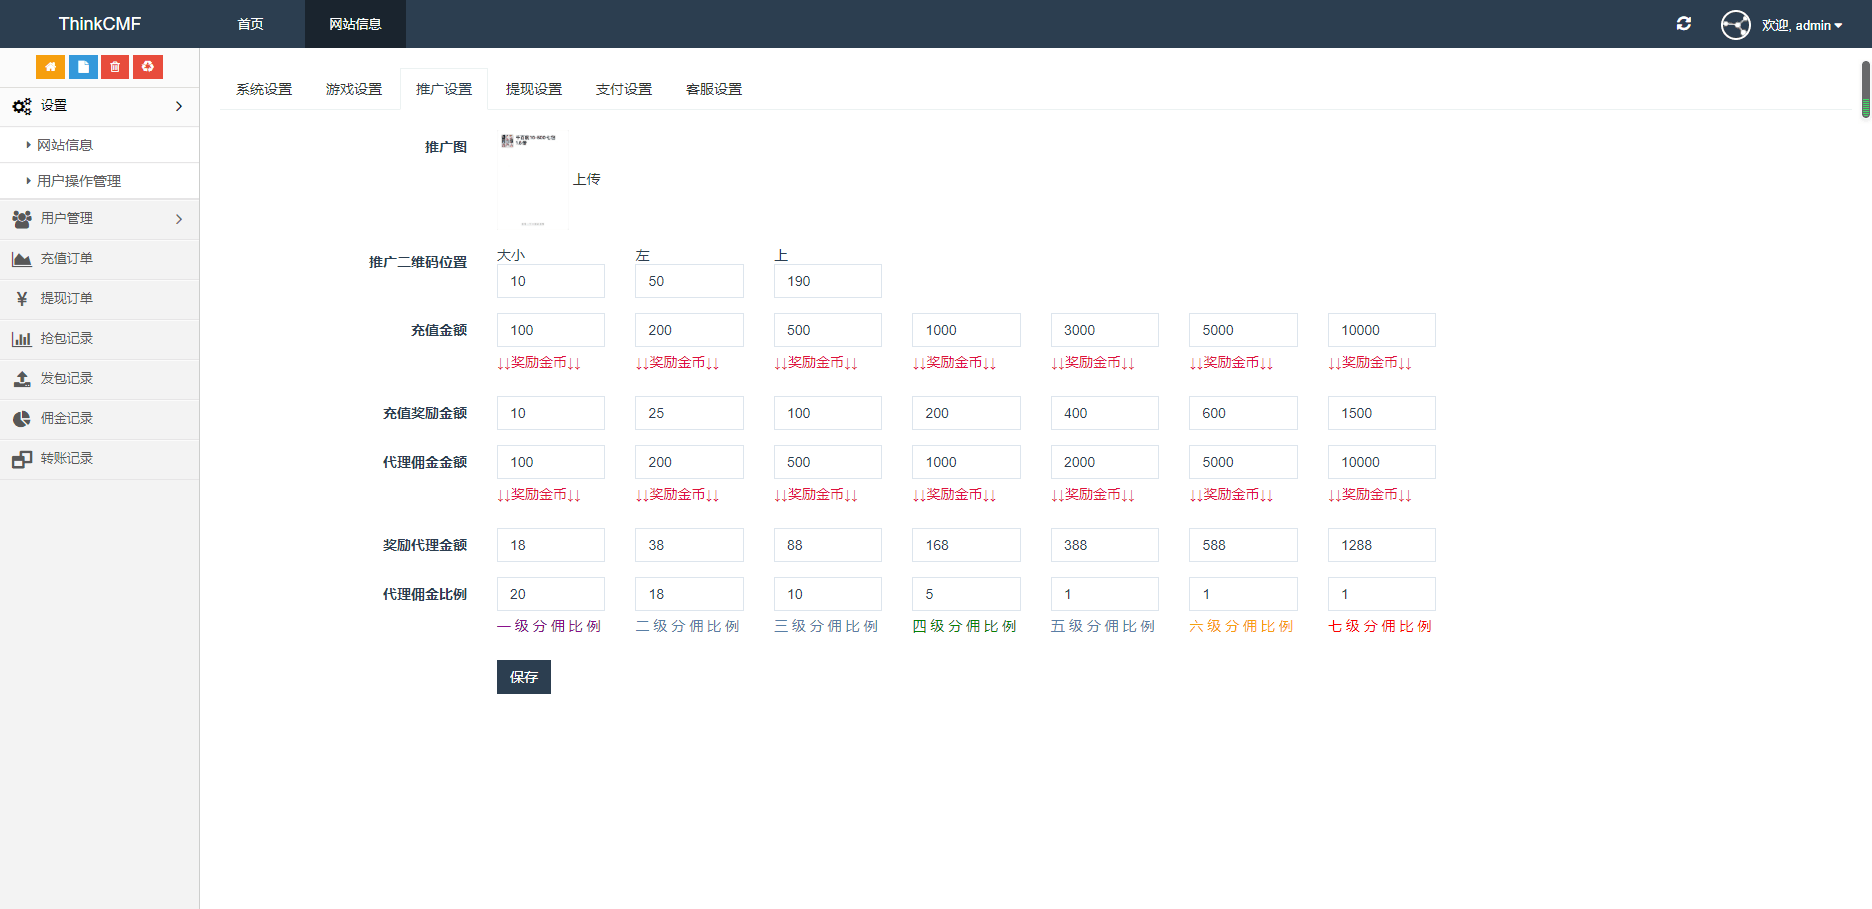The image size is (1872, 909).
Task: Click the red trash shortcut icon
Action: [x=115, y=67]
